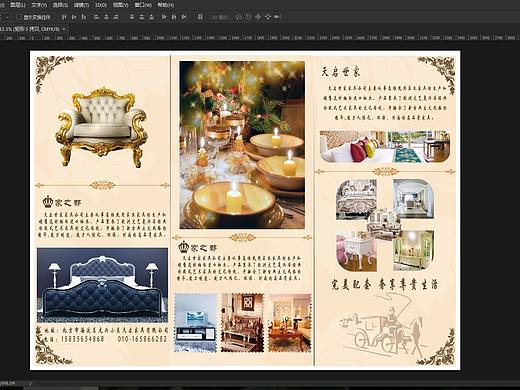
Task: Click the distribute top edges icon
Action: (132, 17)
